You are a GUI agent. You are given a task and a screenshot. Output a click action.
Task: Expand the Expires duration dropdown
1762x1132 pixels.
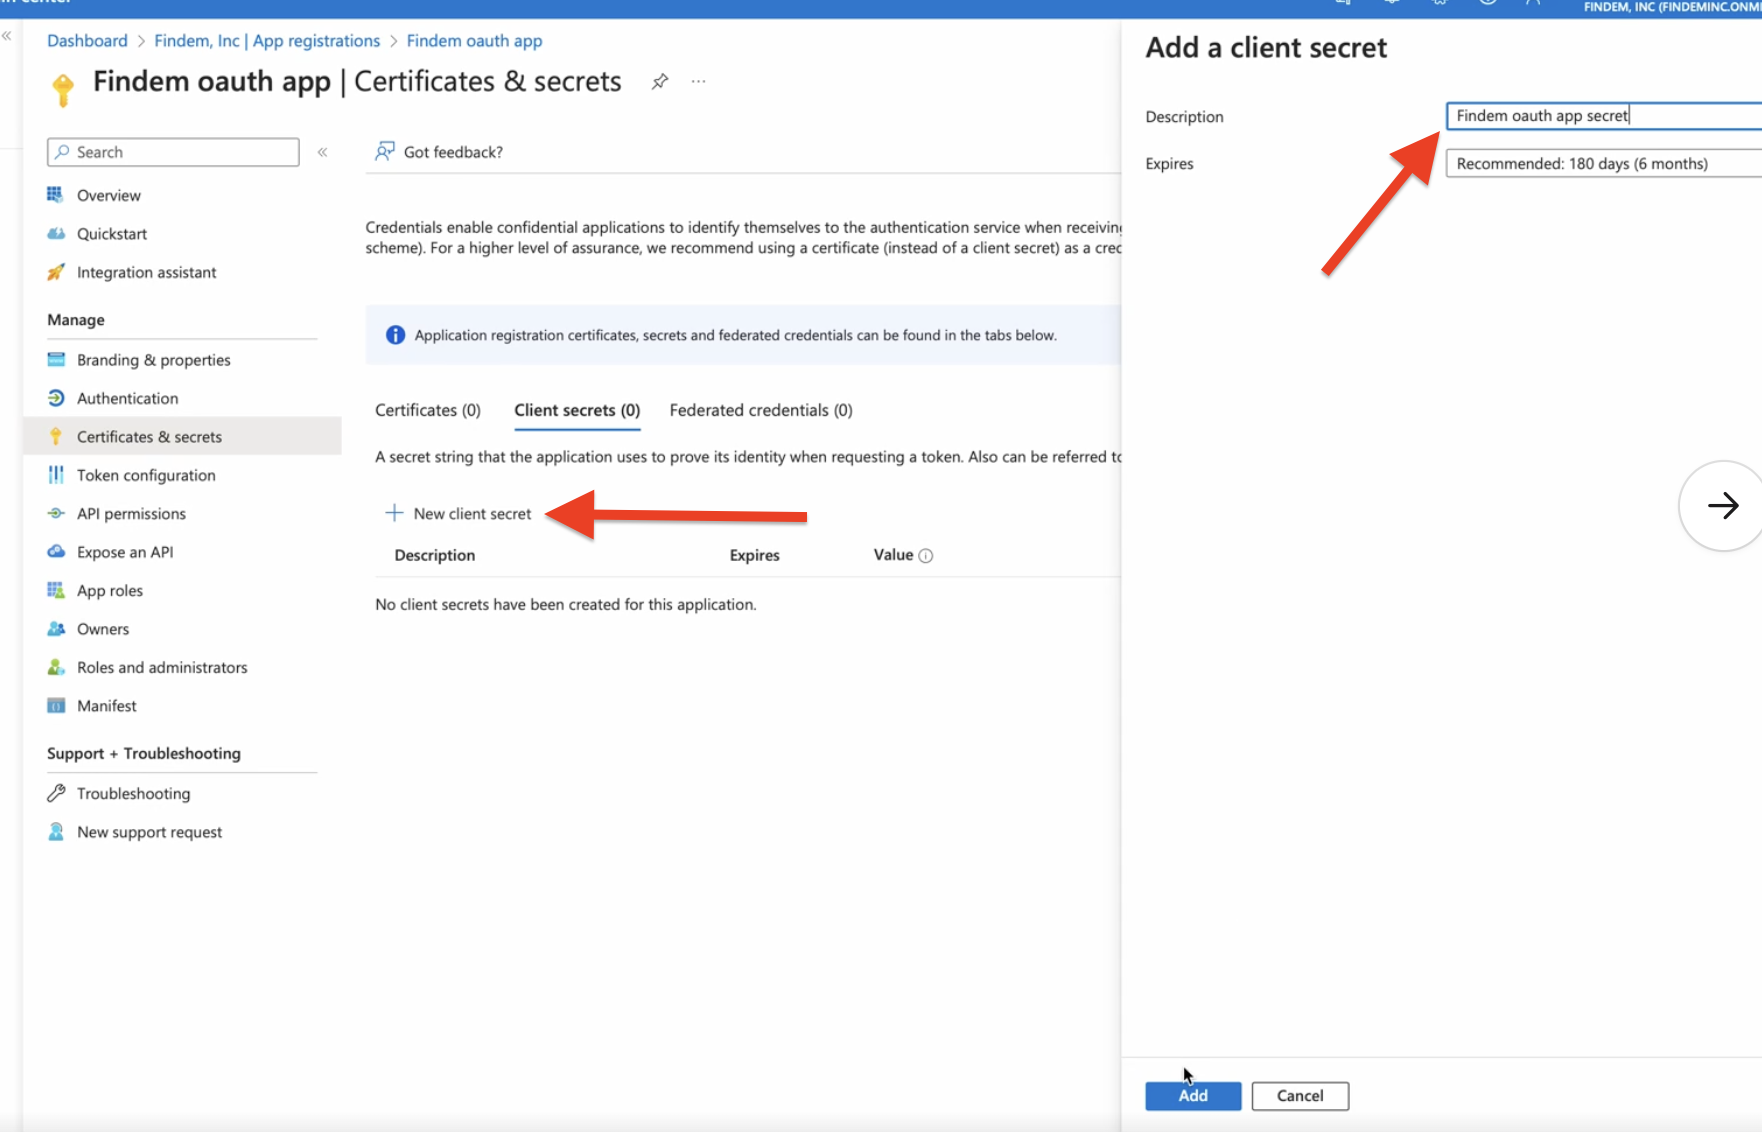(1603, 163)
